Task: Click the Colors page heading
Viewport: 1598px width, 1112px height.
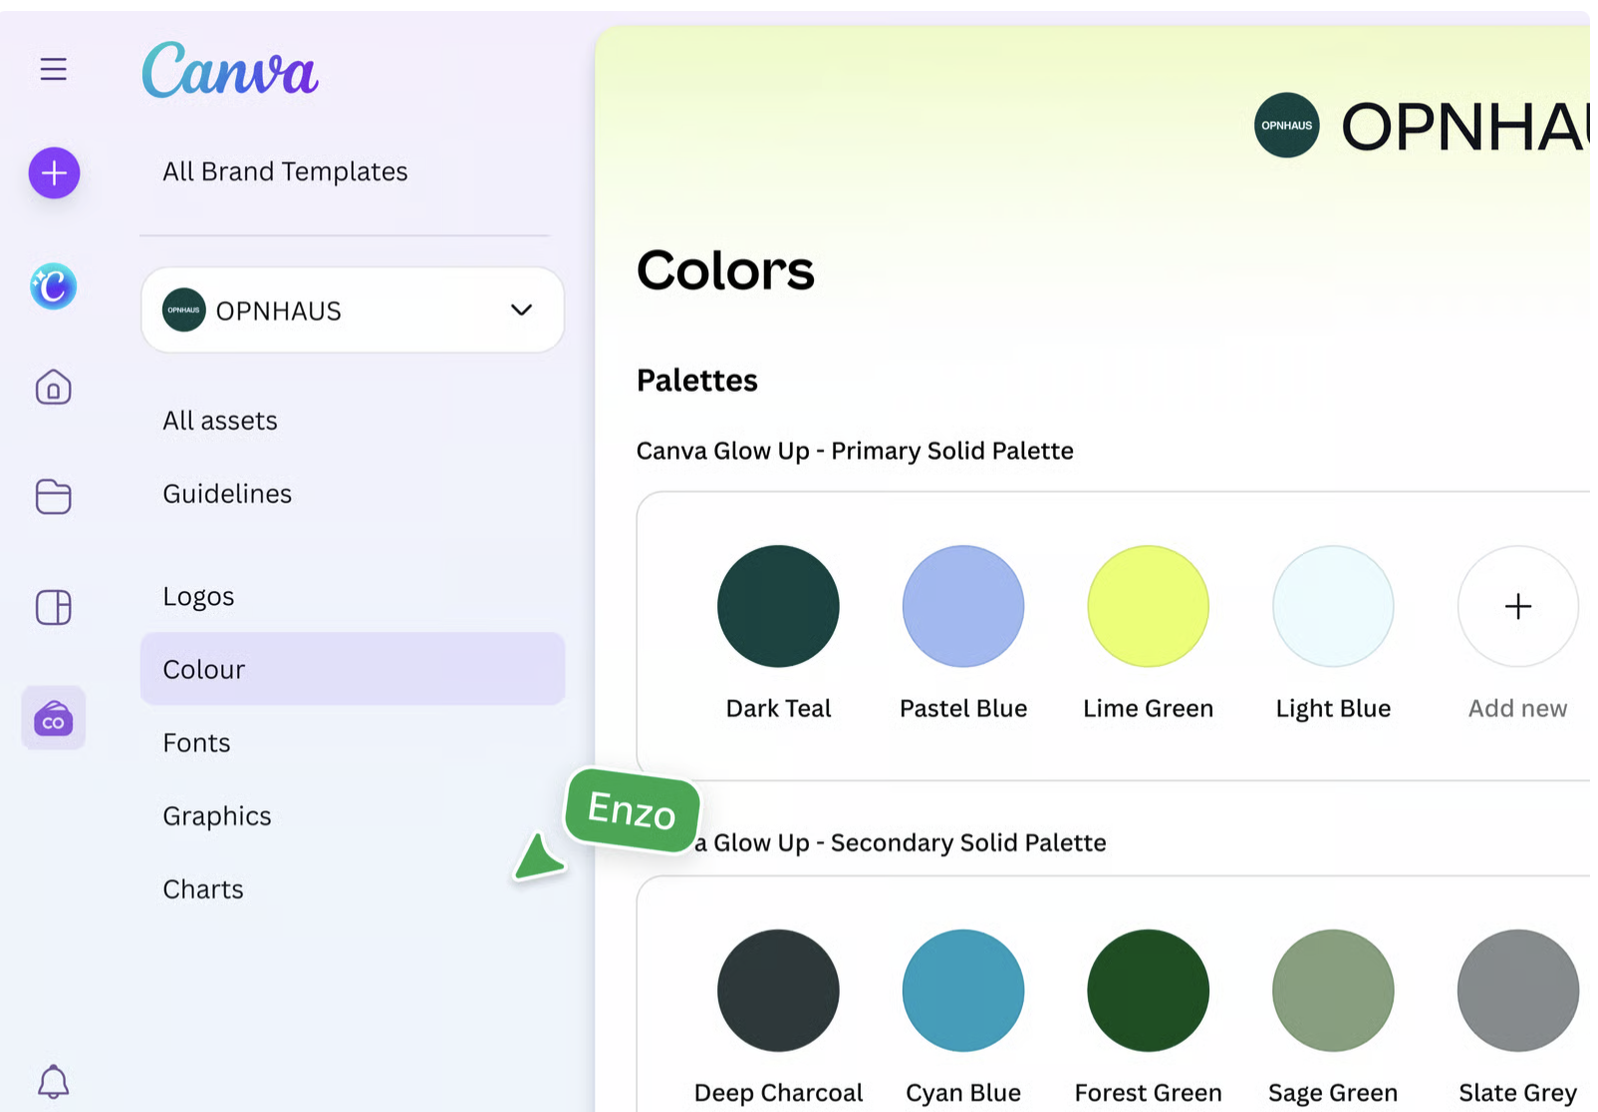Action: point(726,270)
